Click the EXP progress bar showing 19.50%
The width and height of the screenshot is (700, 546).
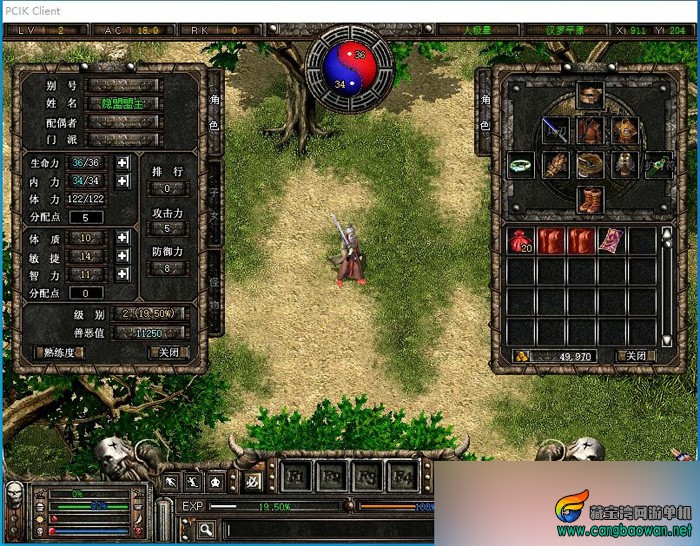point(275,507)
